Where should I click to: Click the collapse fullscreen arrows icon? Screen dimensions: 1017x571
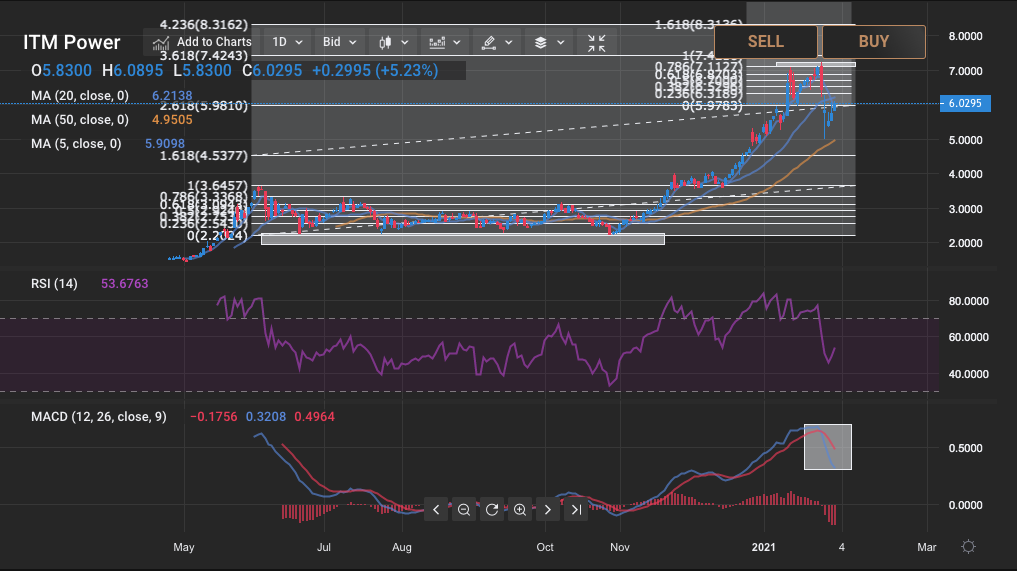[x=597, y=43]
